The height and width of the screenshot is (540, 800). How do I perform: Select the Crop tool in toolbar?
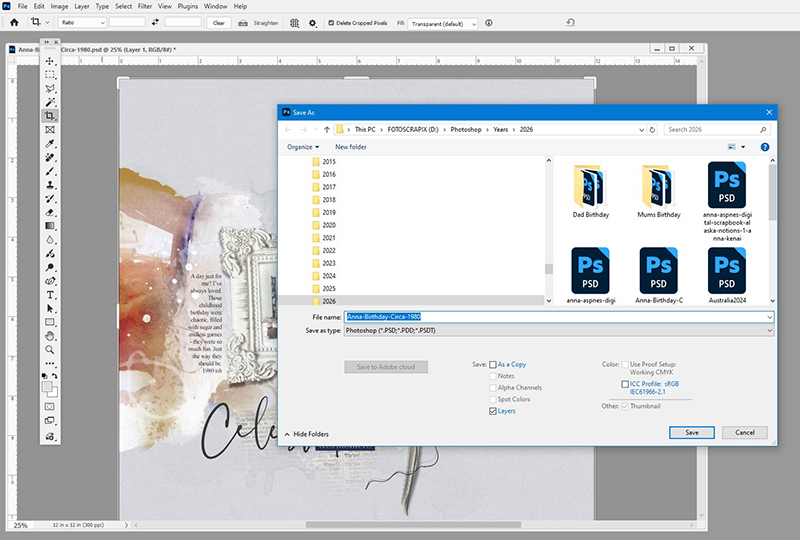[x=49, y=116]
